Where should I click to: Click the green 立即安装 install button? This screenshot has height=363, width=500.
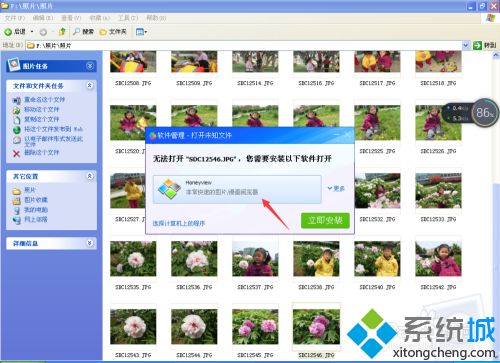[325, 220]
